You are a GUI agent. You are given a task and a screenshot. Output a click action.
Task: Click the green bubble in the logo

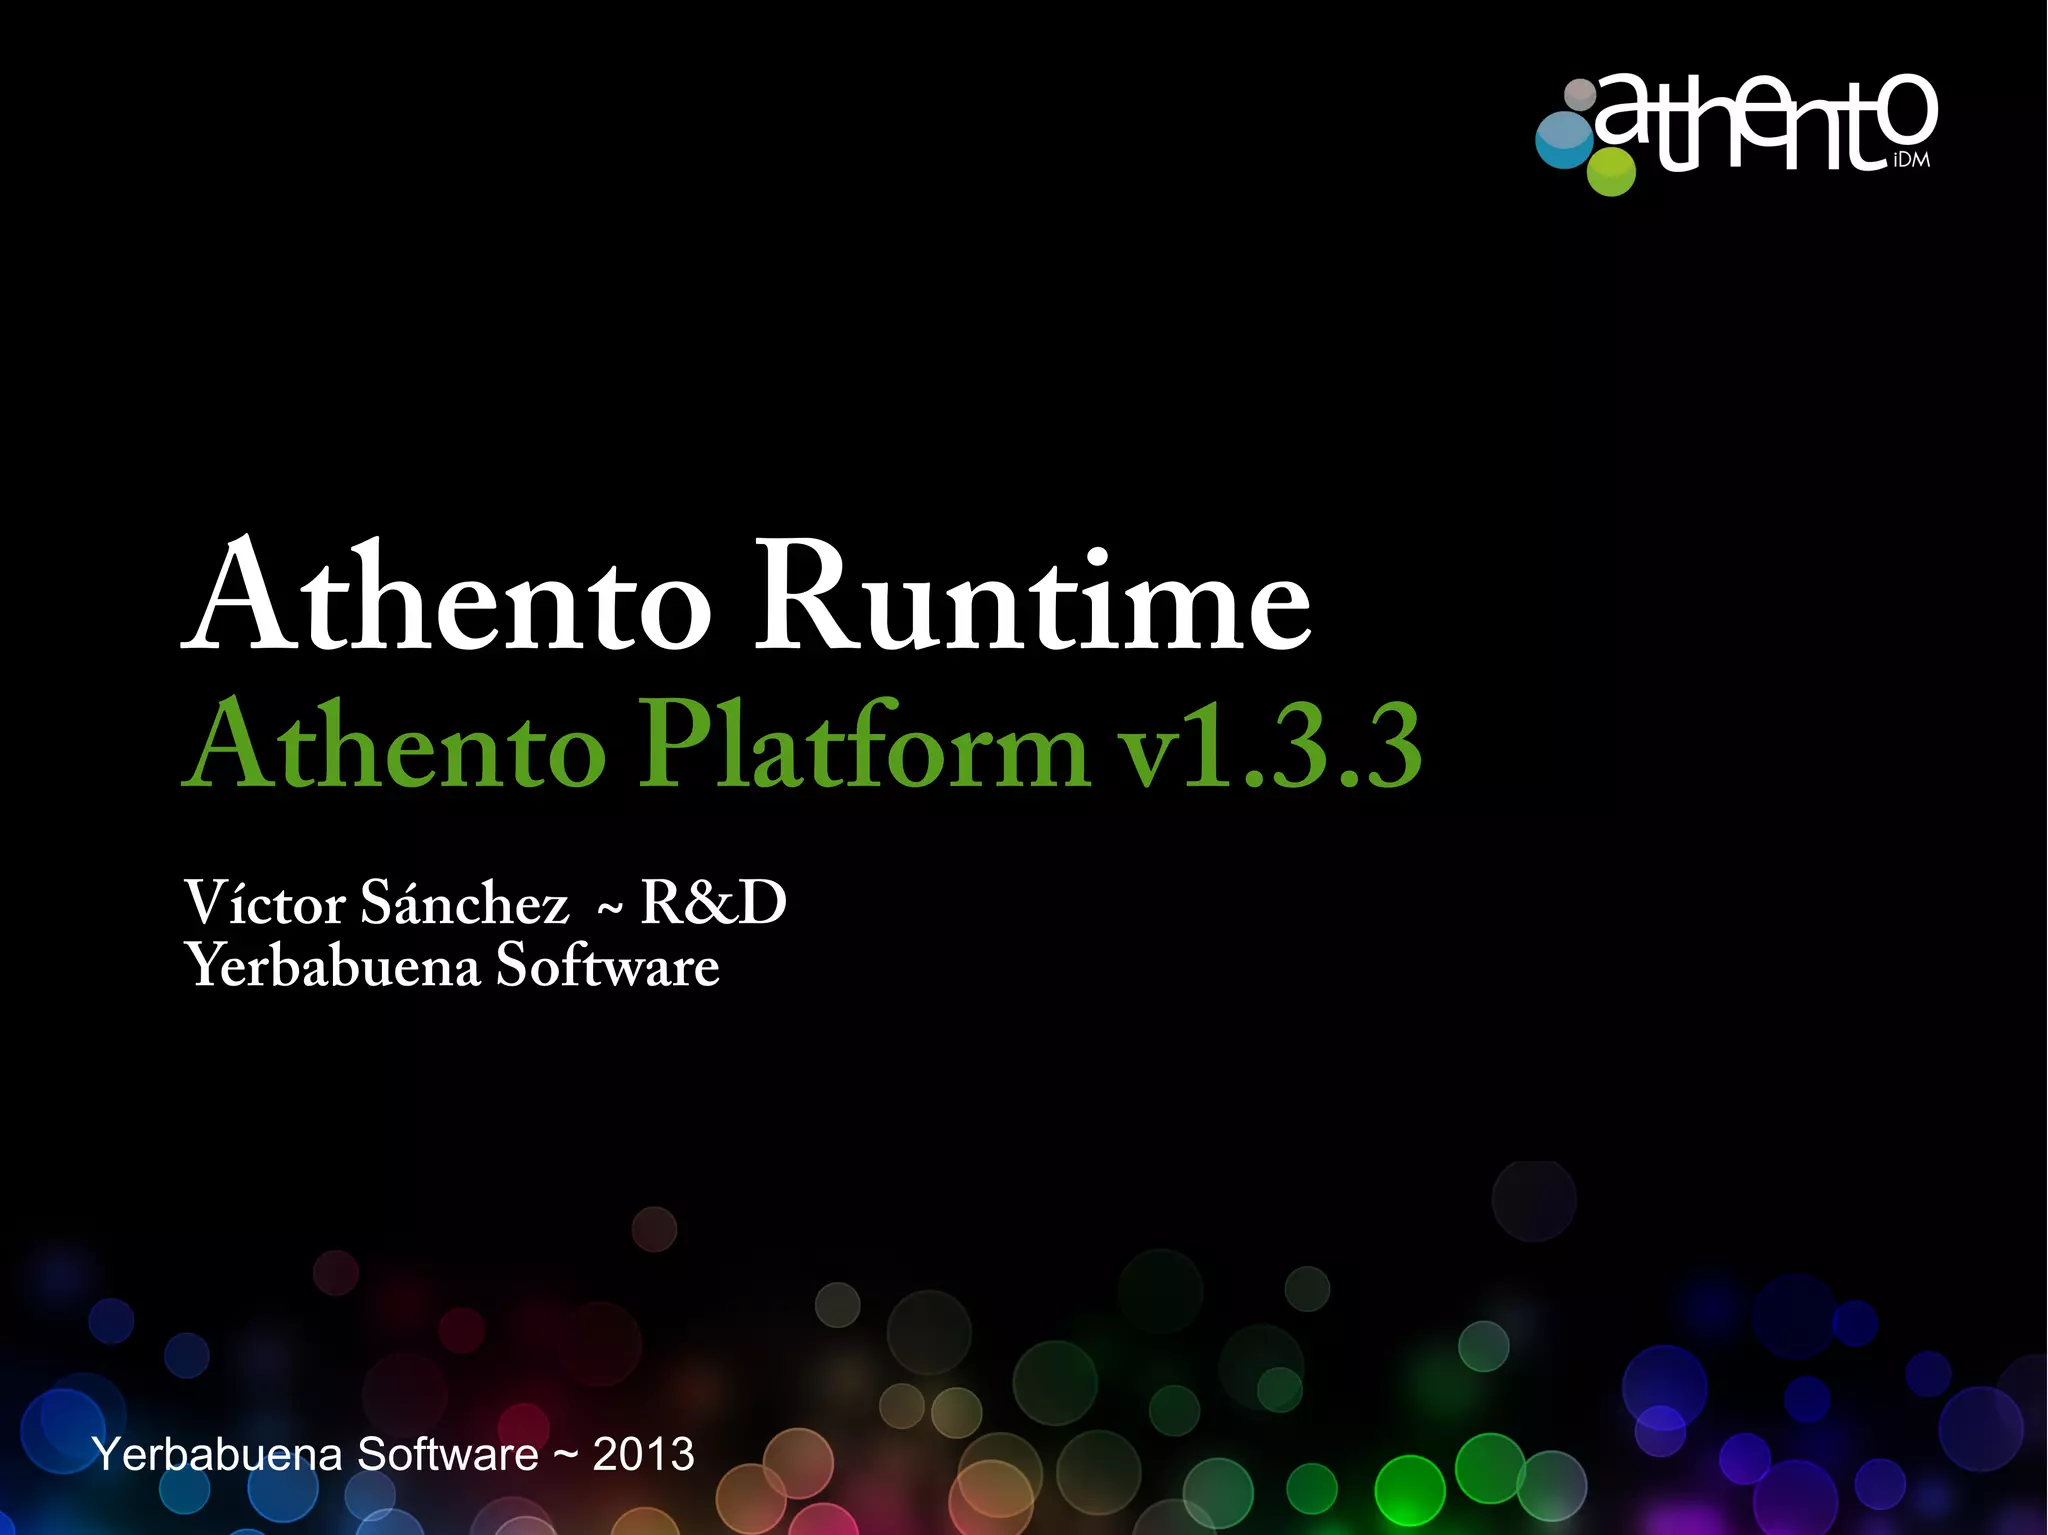click(1610, 172)
